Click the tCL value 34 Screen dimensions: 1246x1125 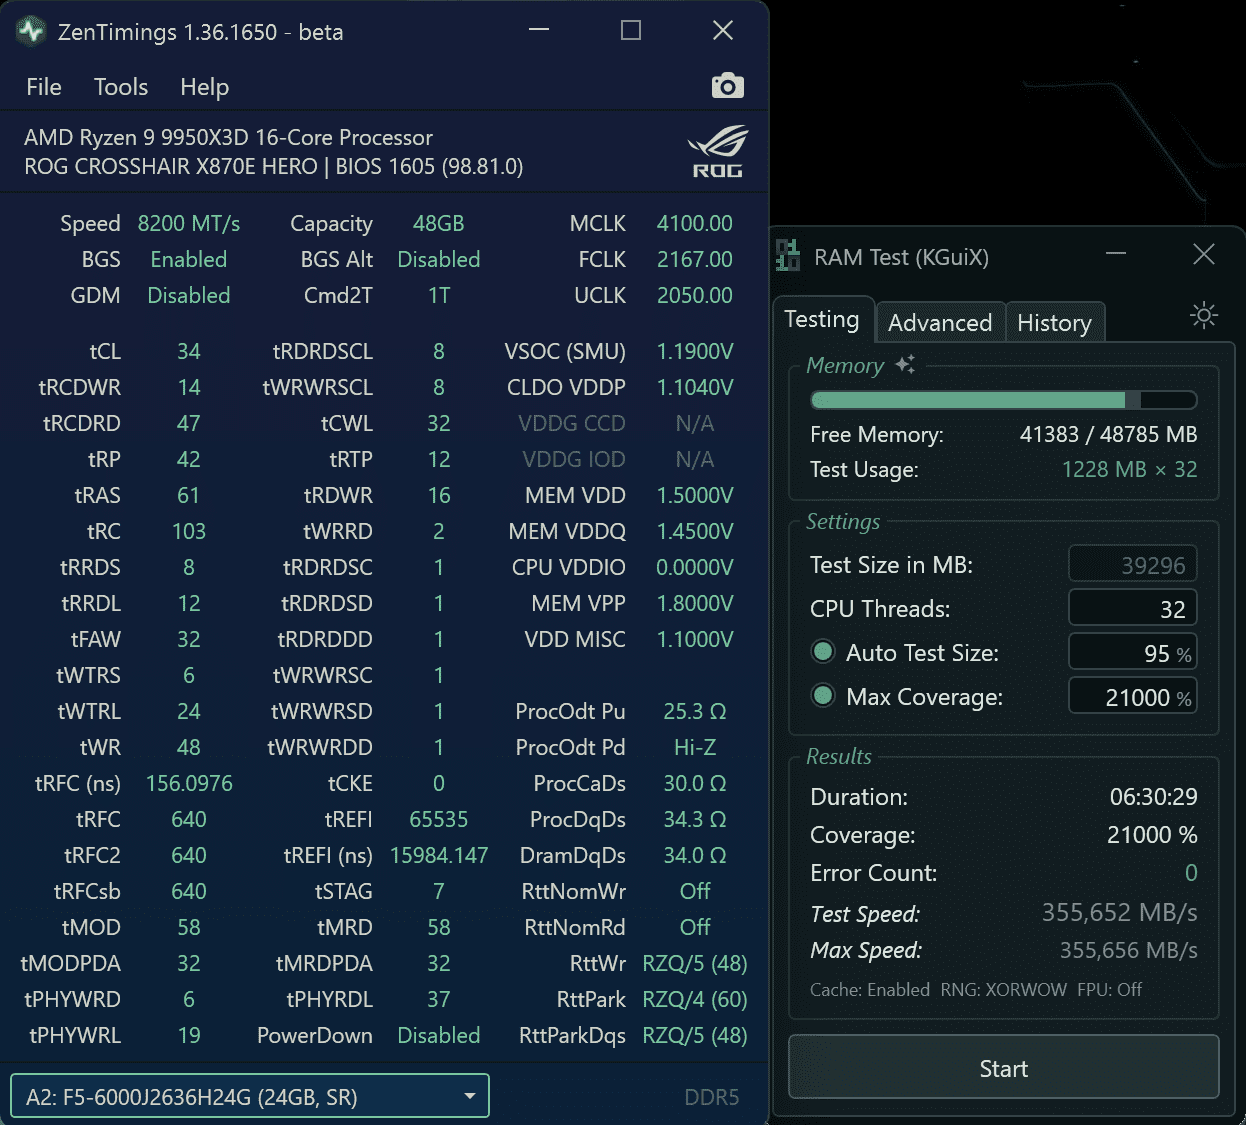pyautogui.click(x=189, y=351)
